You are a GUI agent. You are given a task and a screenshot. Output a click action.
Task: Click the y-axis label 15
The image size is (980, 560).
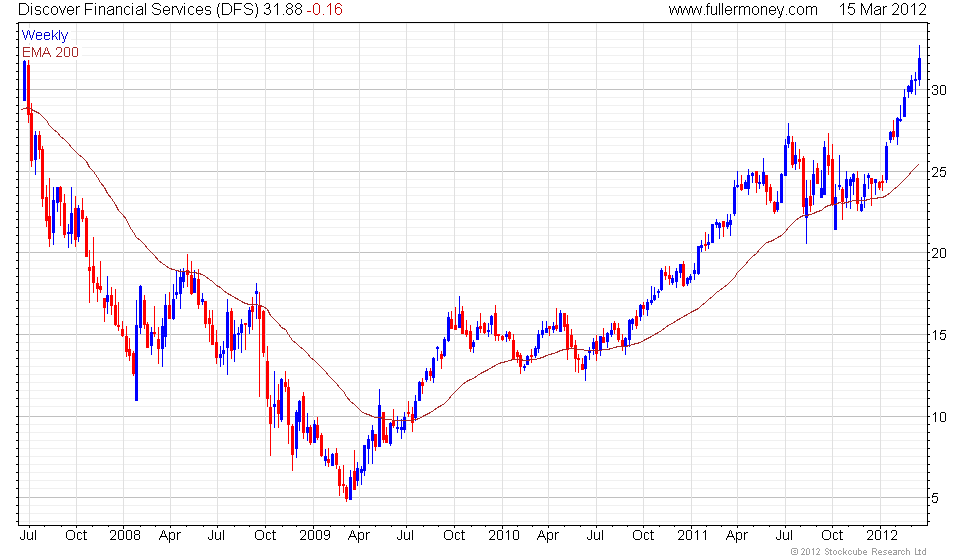(939, 335)
